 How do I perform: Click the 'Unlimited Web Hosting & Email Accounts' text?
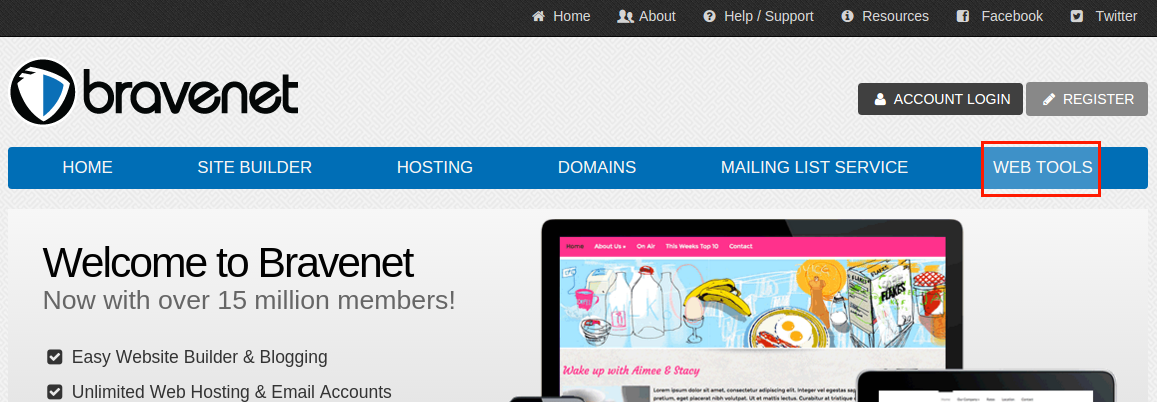(x=232, y=392)
